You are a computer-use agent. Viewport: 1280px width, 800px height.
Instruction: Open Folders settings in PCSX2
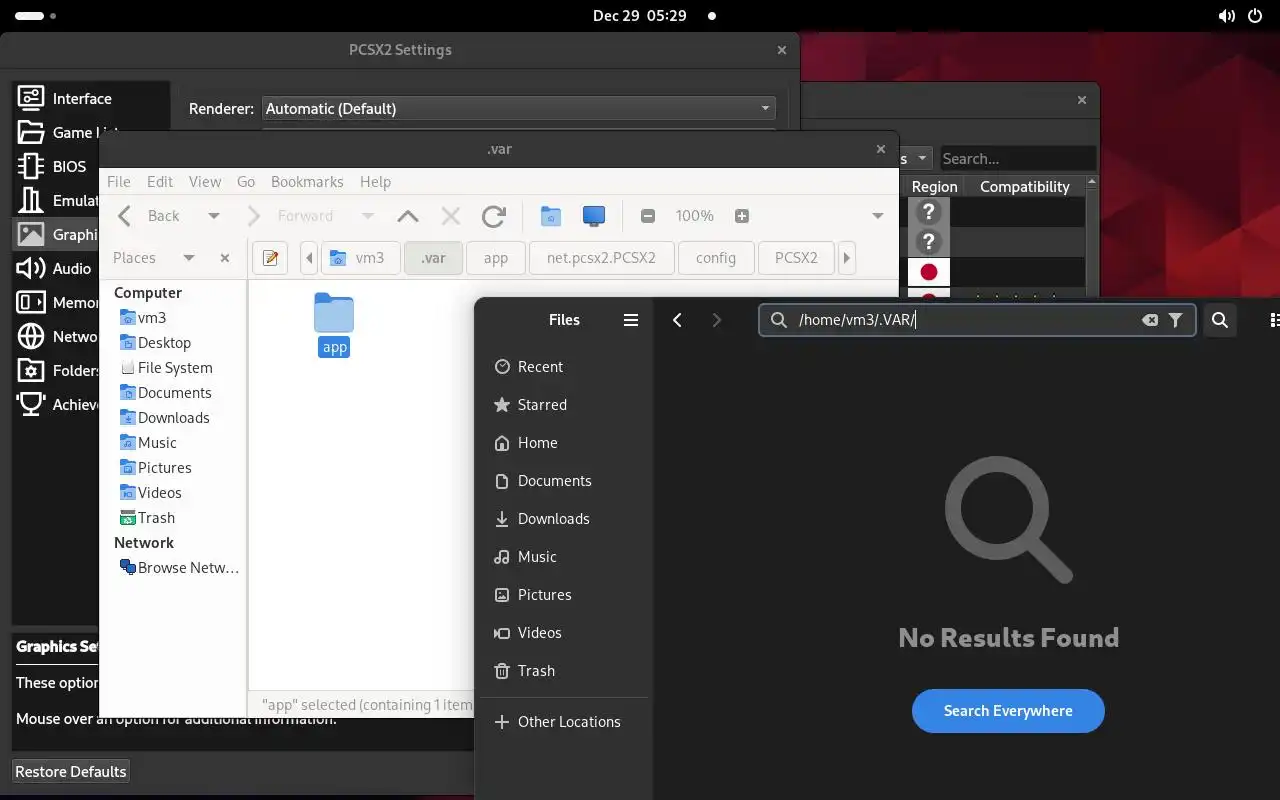click(57, 370)
